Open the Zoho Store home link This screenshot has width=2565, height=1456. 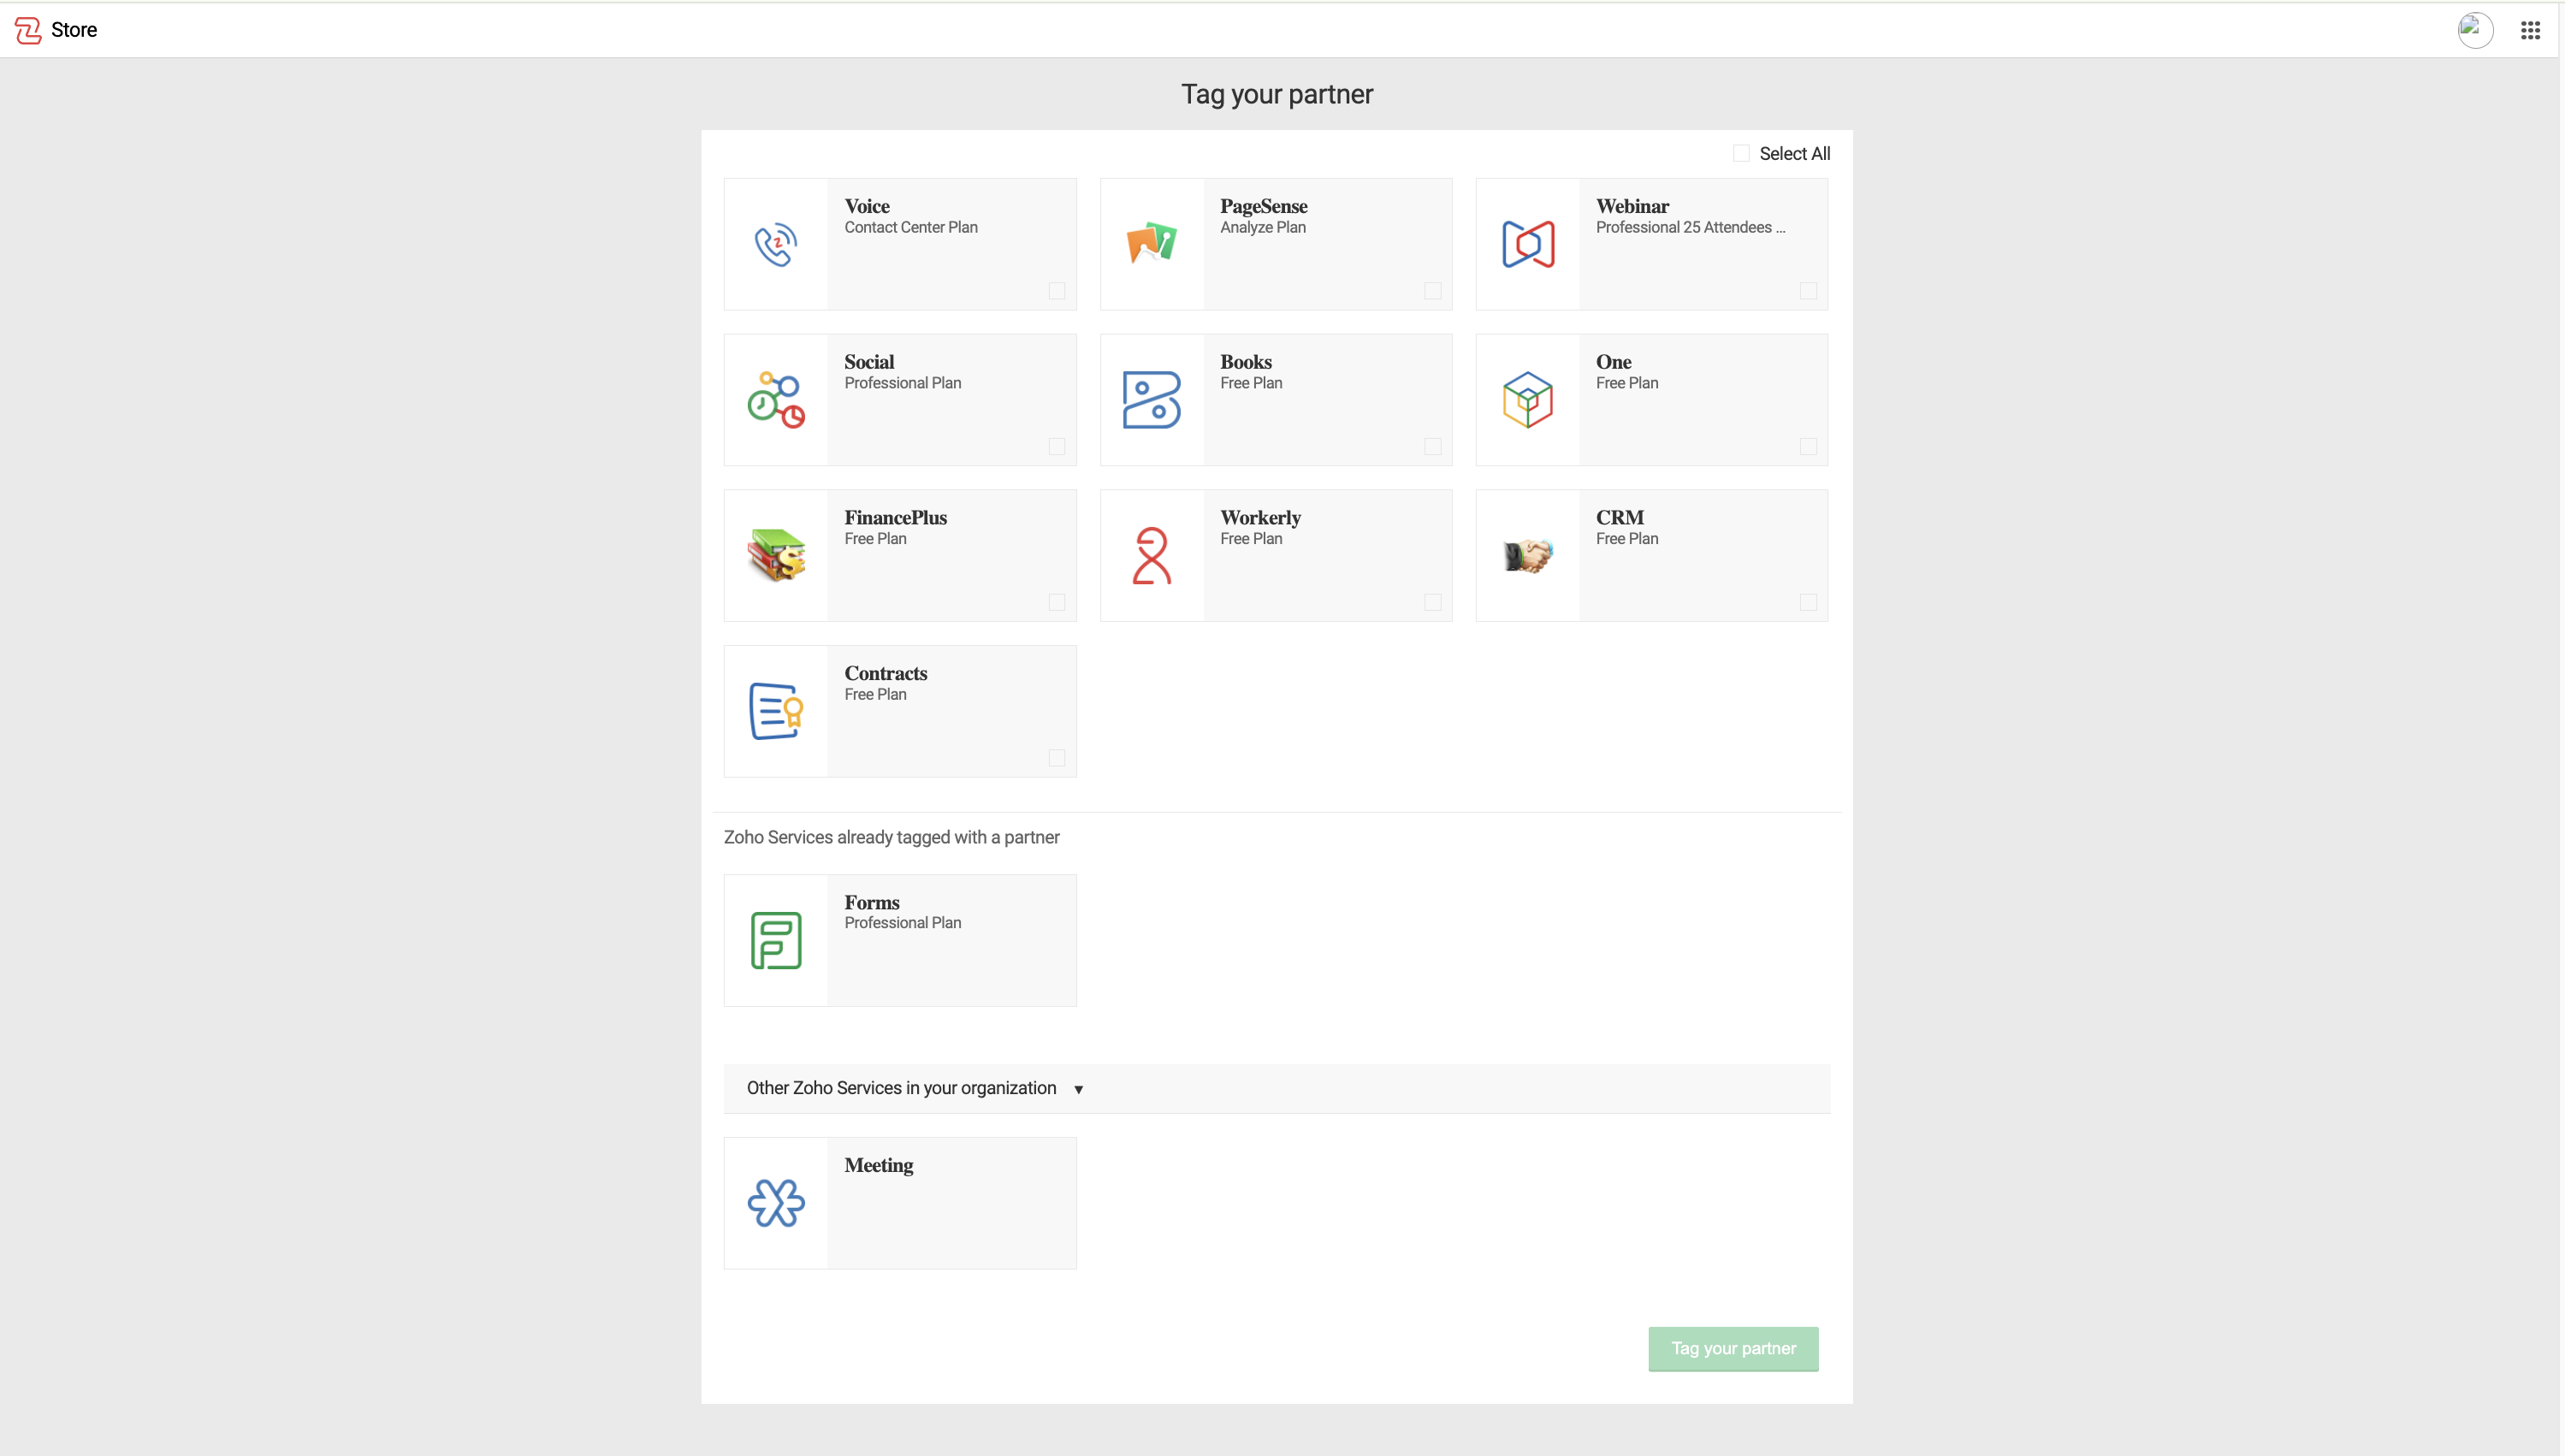point(56,30)
